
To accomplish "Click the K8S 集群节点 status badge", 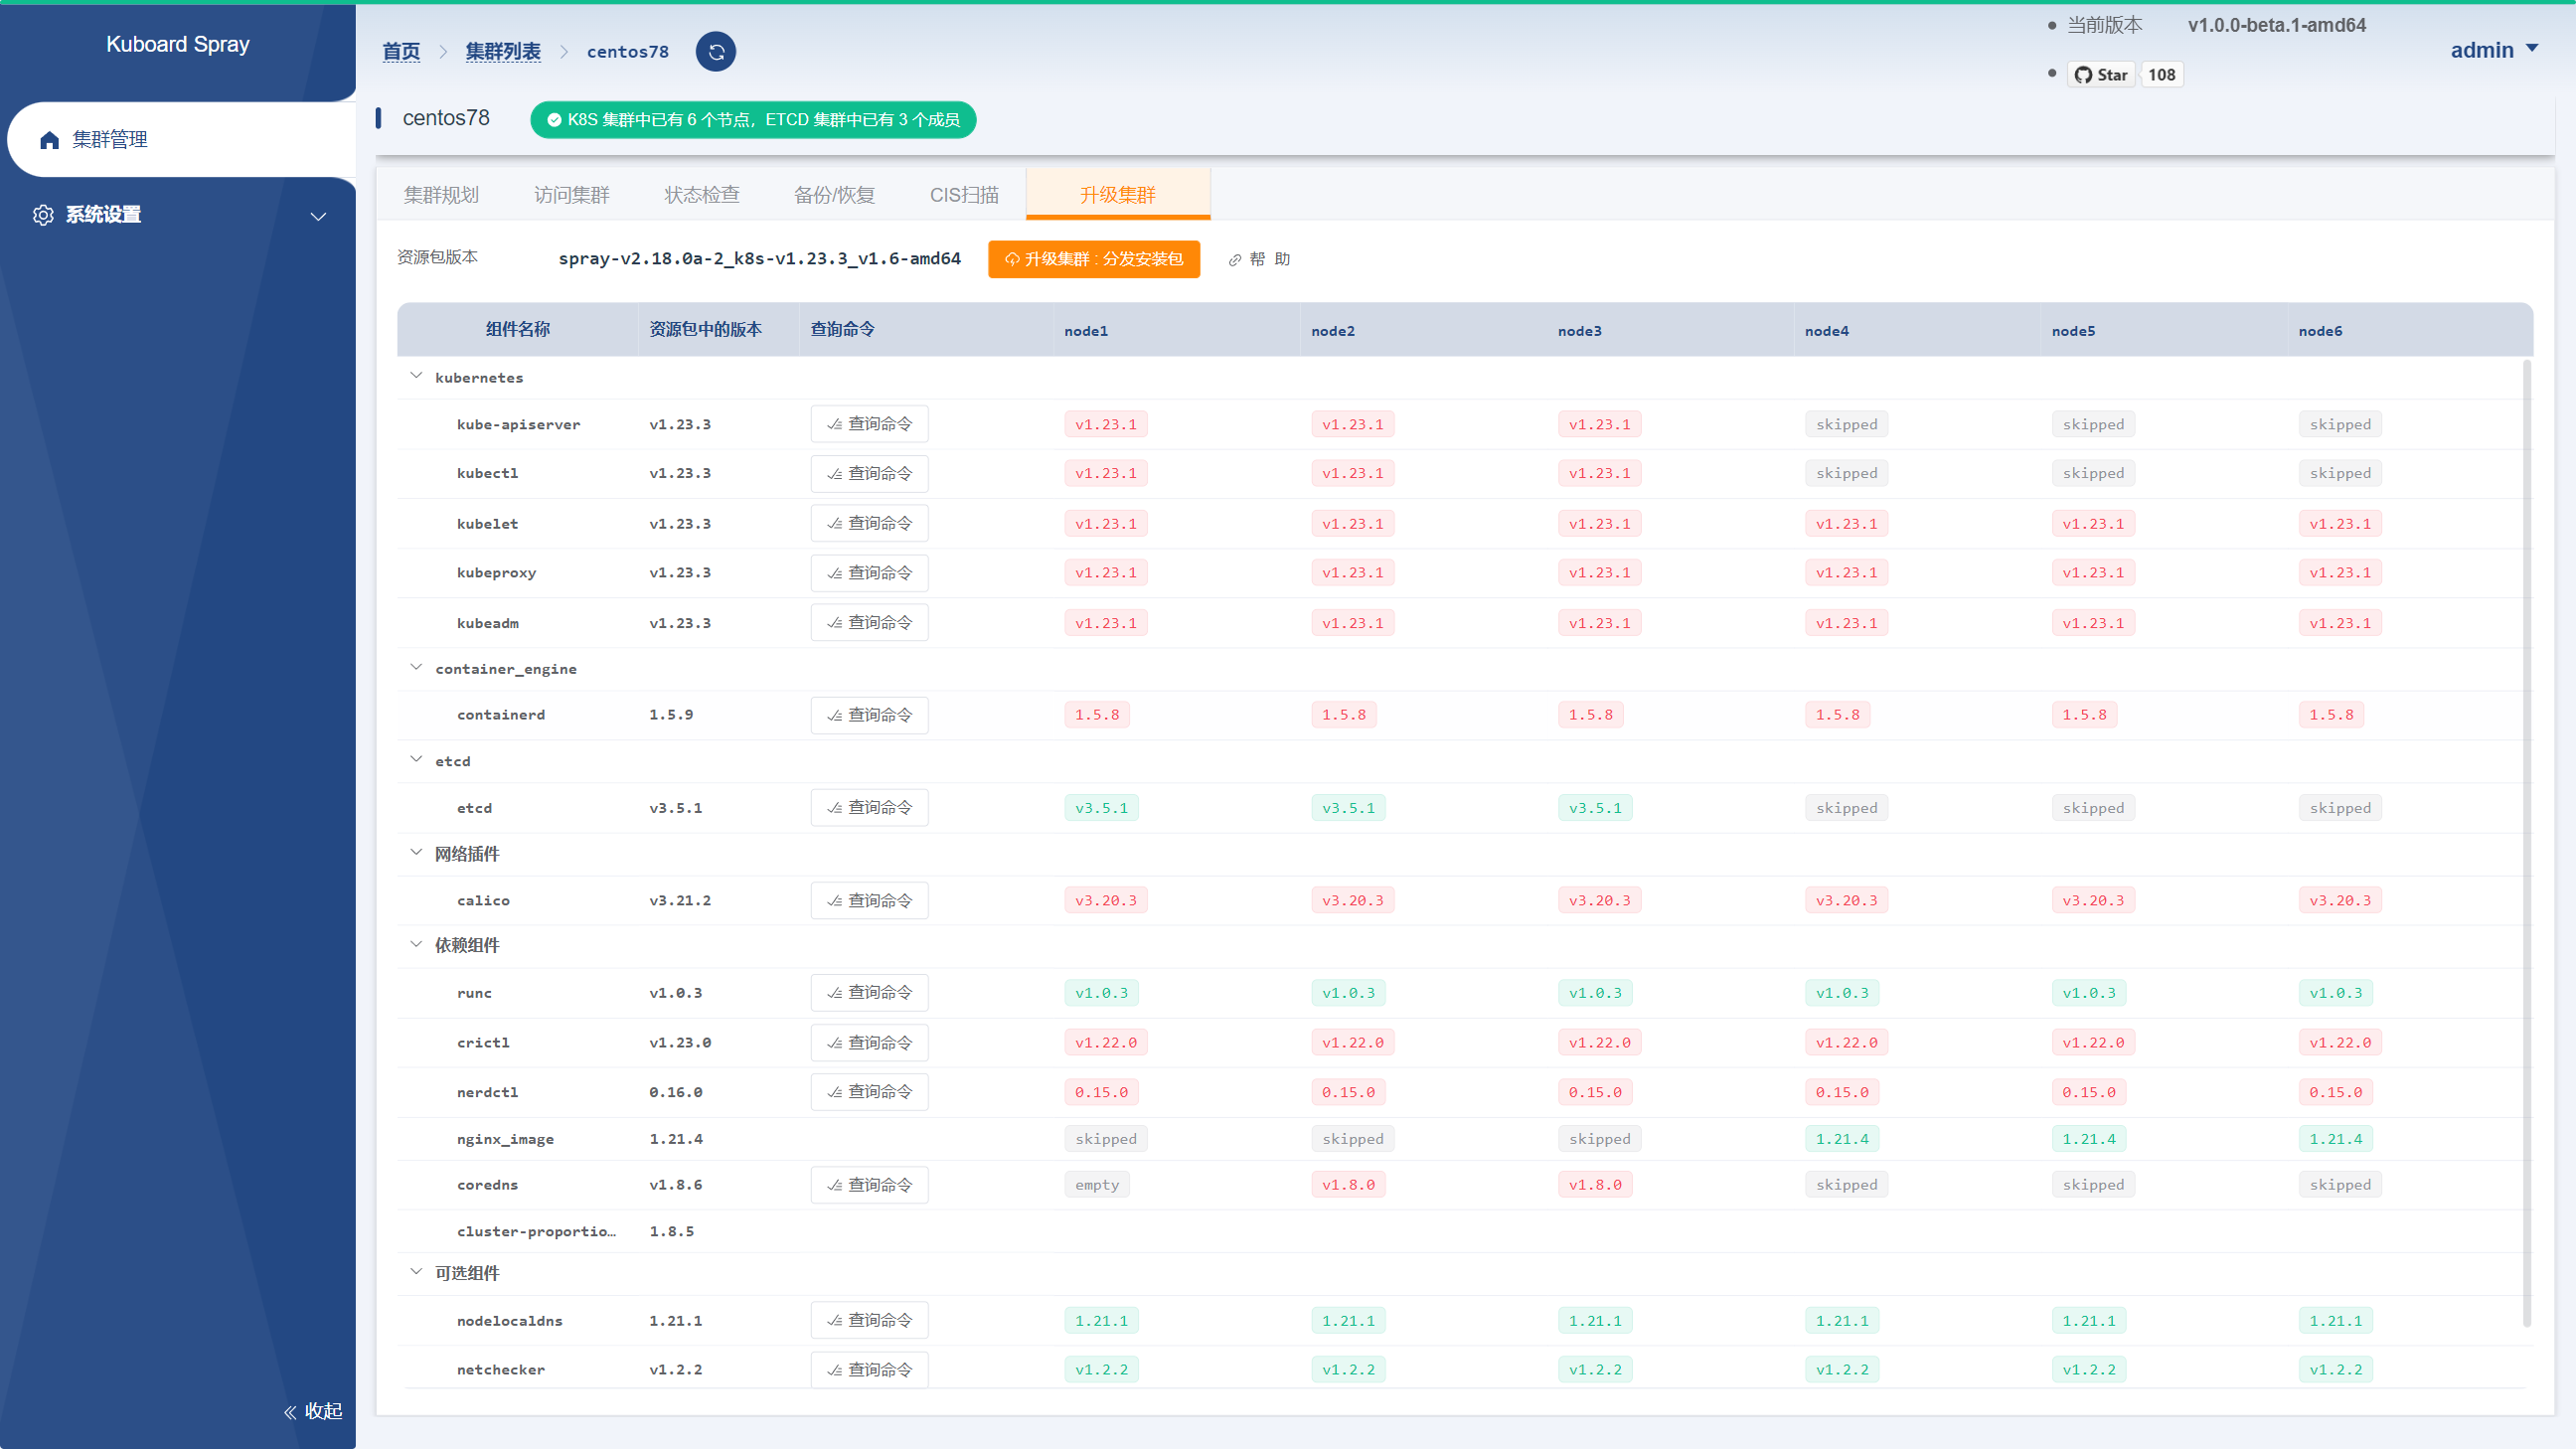I will click(753, 120).
